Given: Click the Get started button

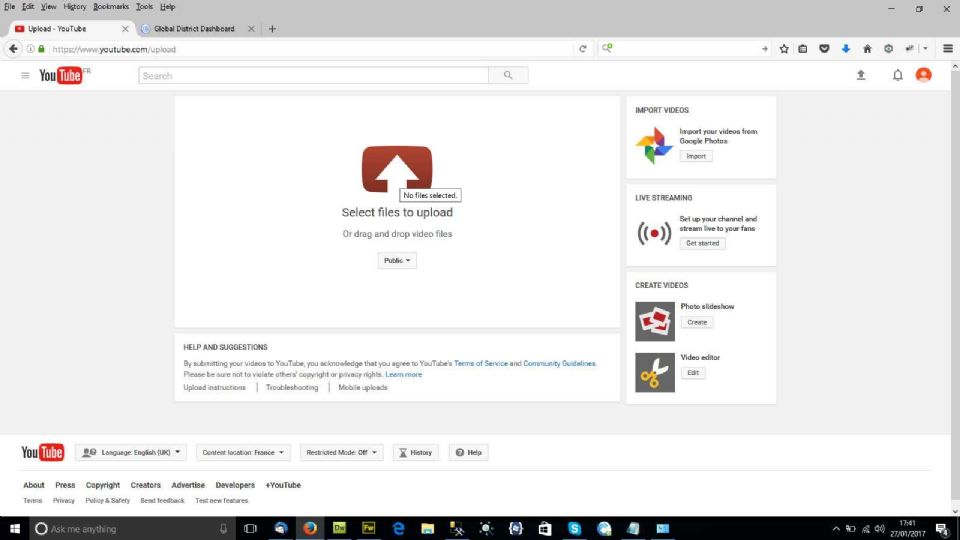Looking at the screenshot, I should point(702,243).
